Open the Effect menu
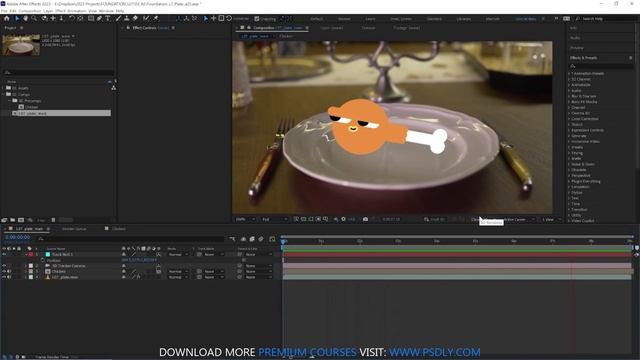640x360 pixels. 60,11
